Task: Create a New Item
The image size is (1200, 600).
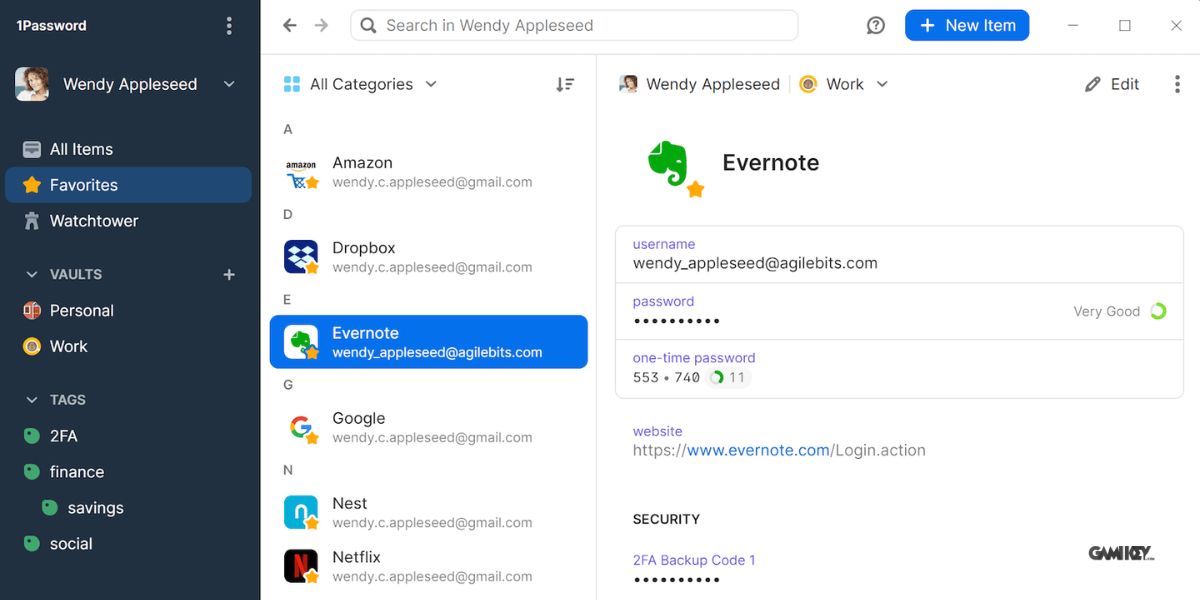Action: [x=967, y=26]
